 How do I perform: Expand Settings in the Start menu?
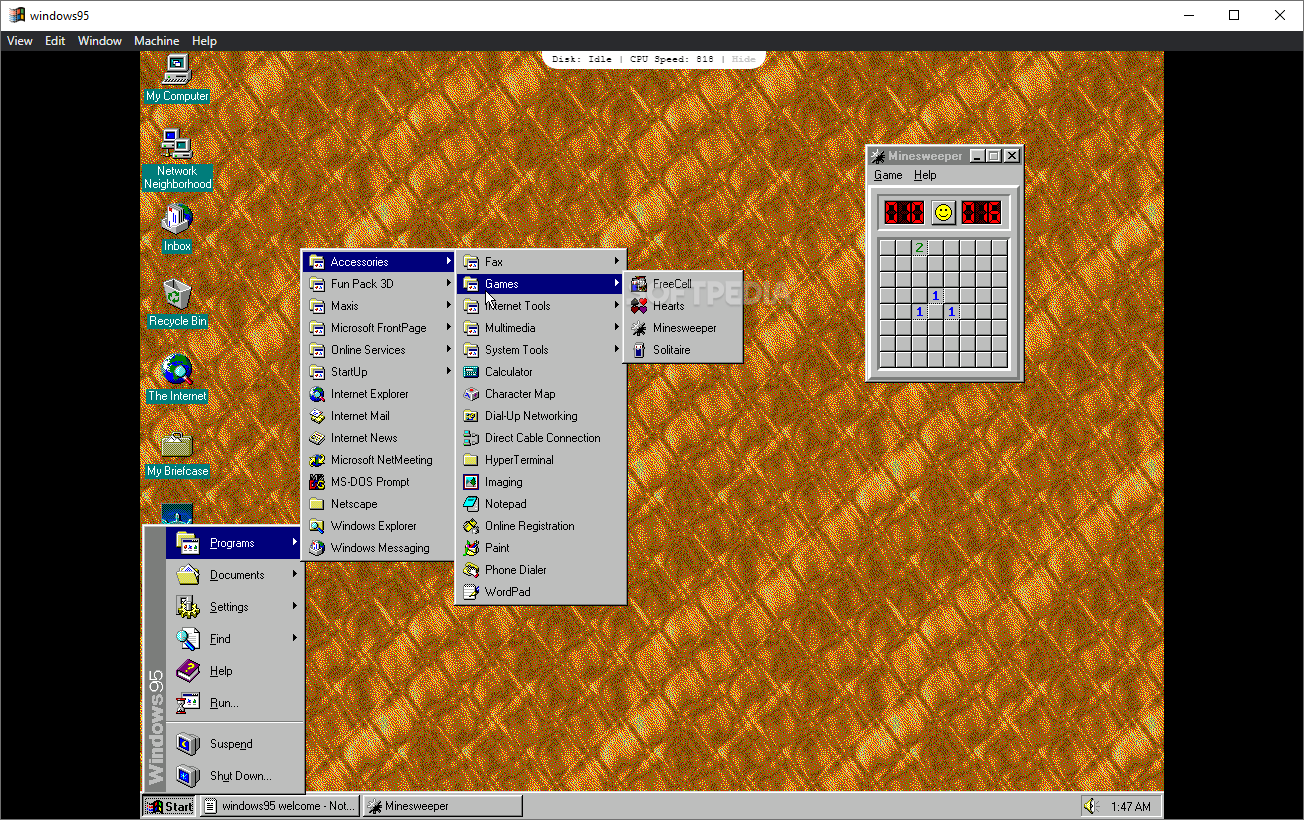pos(235,607)
